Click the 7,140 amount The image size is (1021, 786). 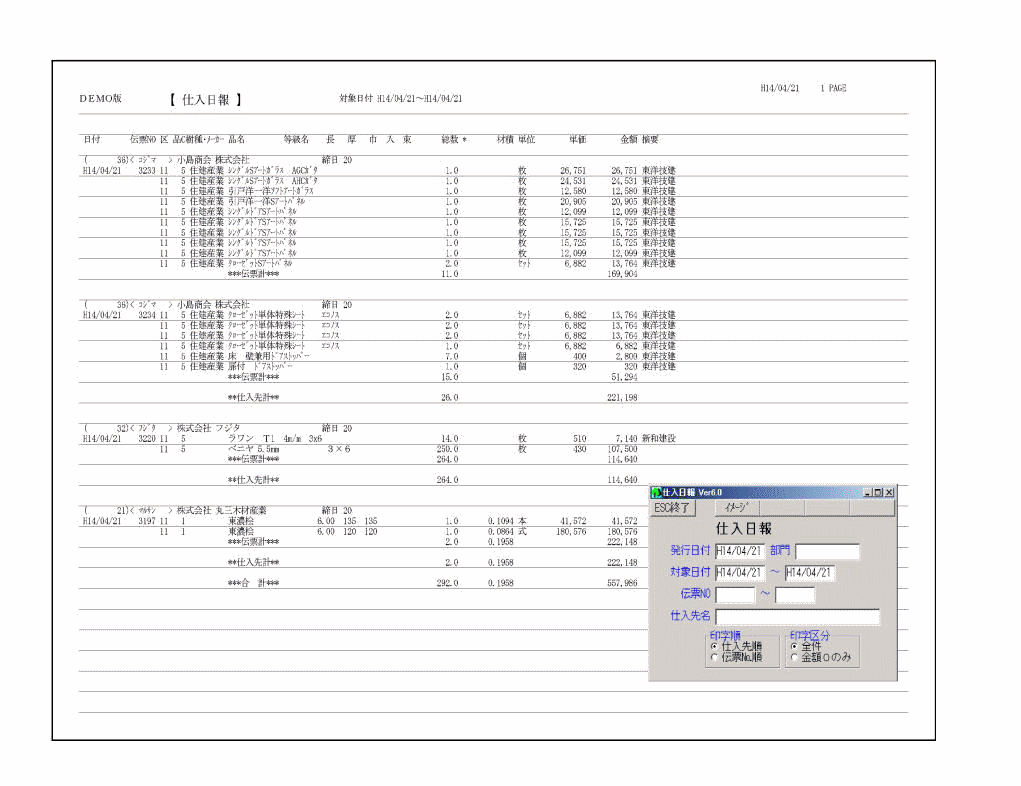626,439
